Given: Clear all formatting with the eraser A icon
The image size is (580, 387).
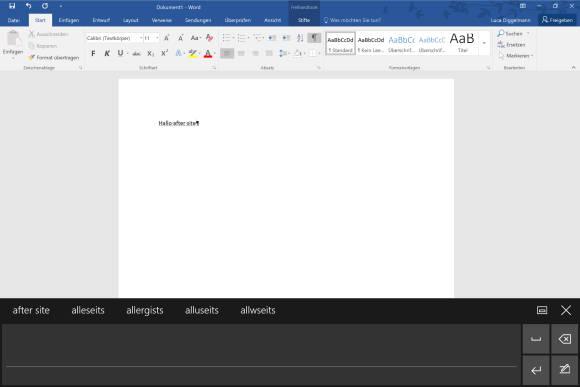Looking at the screenshot, I should click(x=209, y=38).
